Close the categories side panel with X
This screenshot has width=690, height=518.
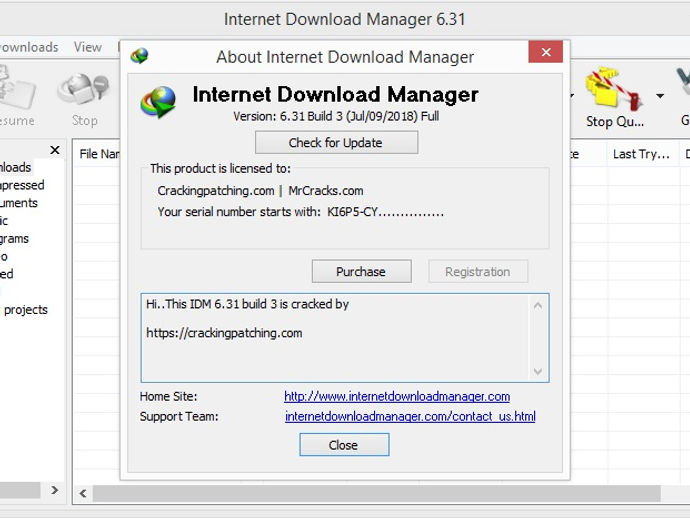click(x=55, y=150)
